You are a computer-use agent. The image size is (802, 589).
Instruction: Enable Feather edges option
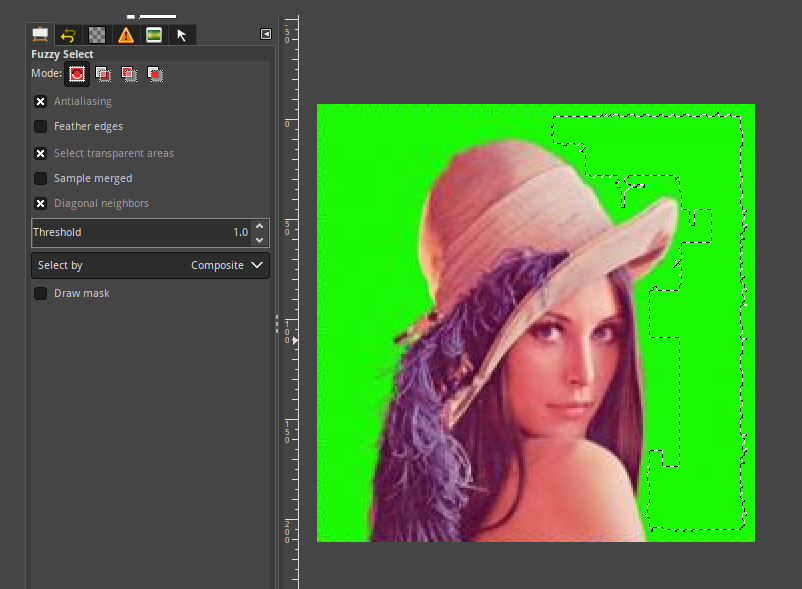(x=41, y=126)
